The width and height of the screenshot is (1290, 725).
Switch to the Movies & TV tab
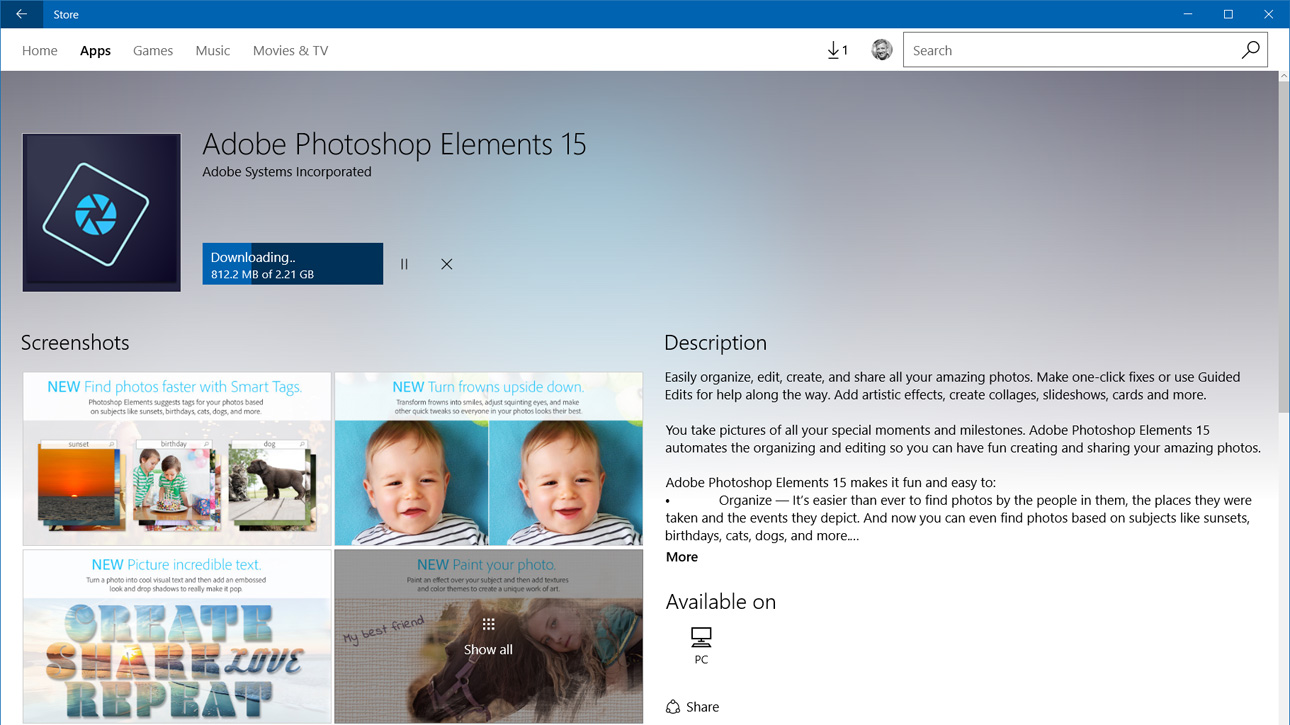(290, 50)
